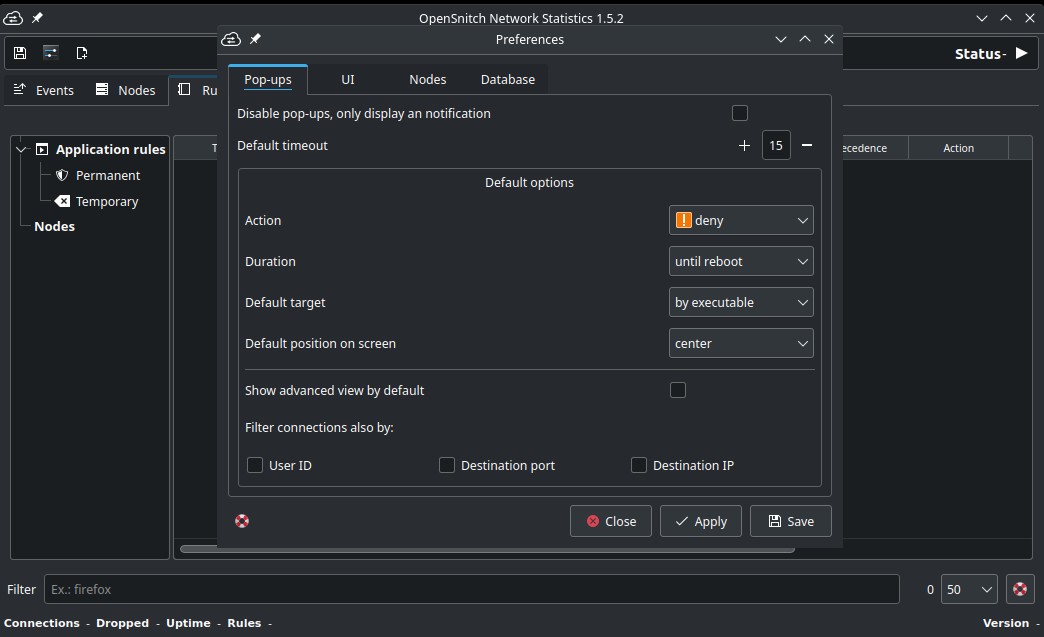The height and width of the screenshot is (637, 1044).
Task: Switch to the Events tab in the main window
Action: click(44, 90)
